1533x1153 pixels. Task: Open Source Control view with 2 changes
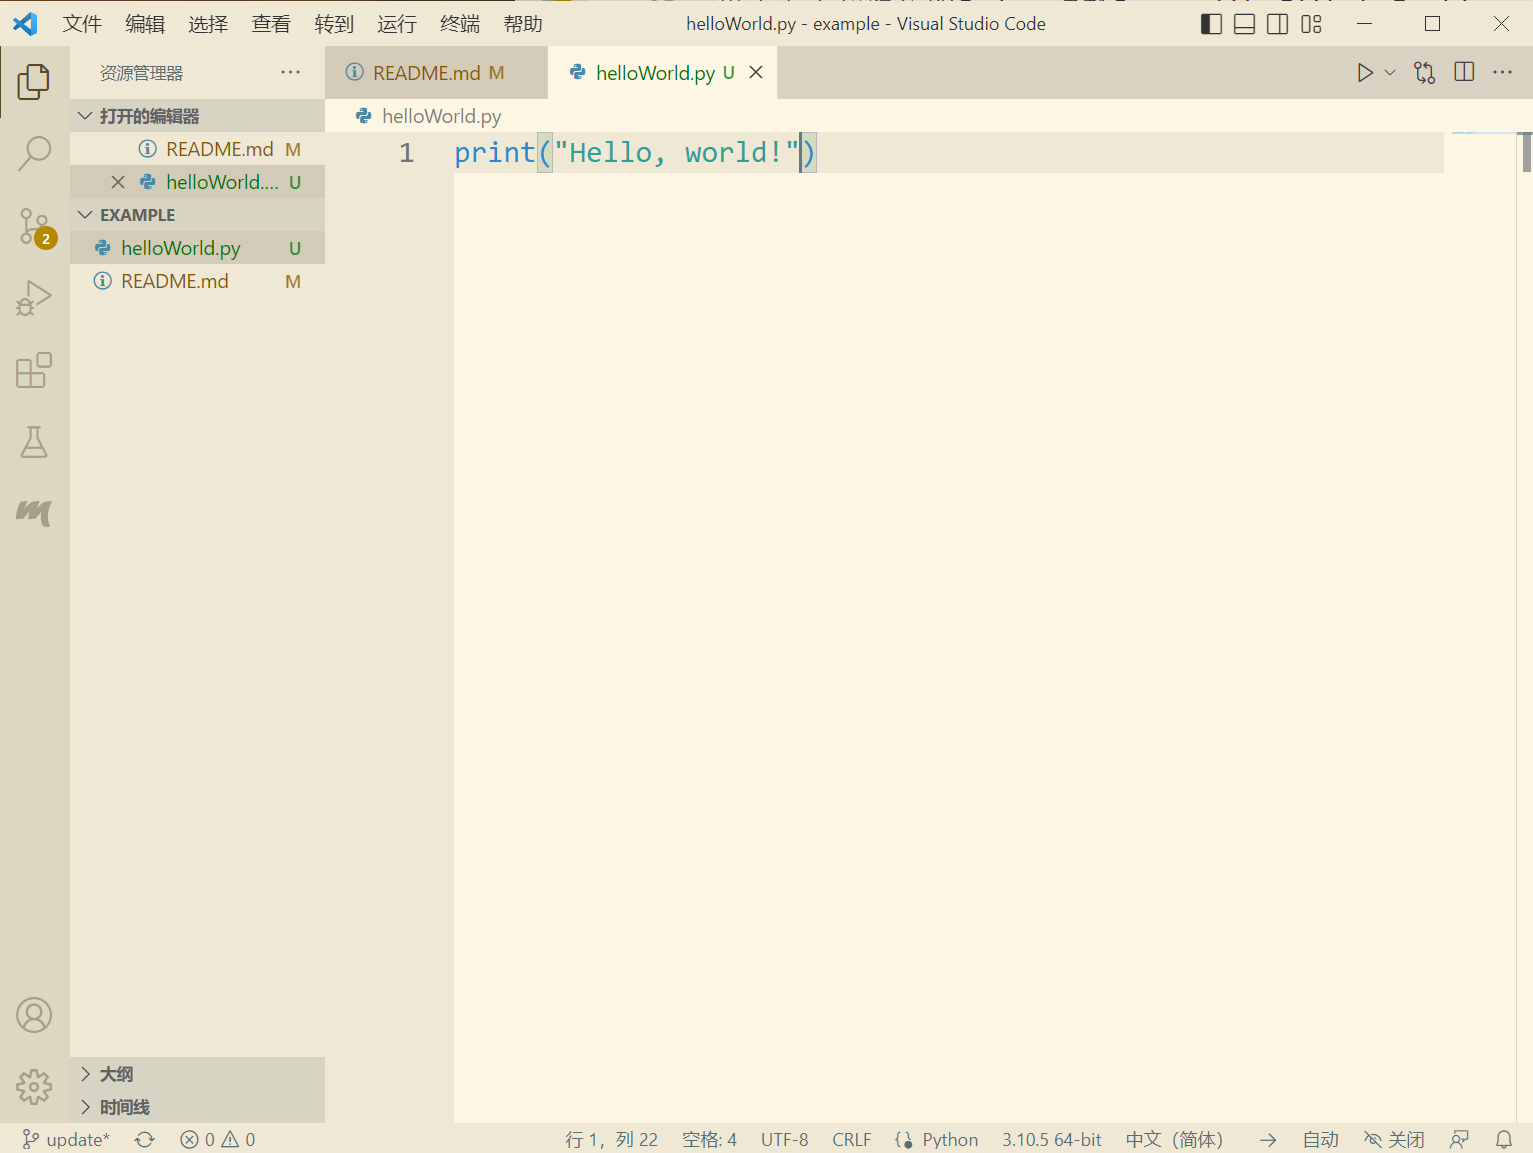pyautogui.click(x=34, y=227)
